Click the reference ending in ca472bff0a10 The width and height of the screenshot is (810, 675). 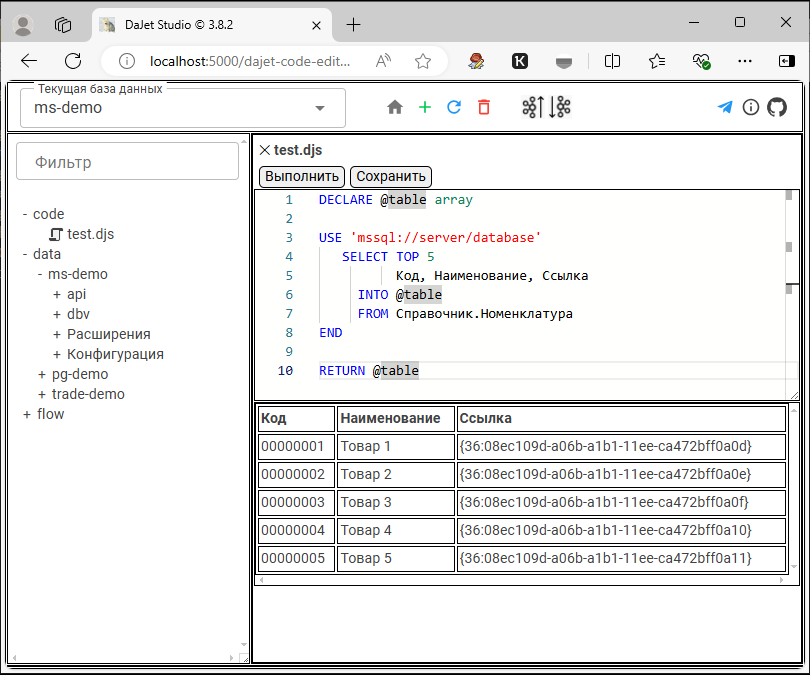(x=621, y=530)
